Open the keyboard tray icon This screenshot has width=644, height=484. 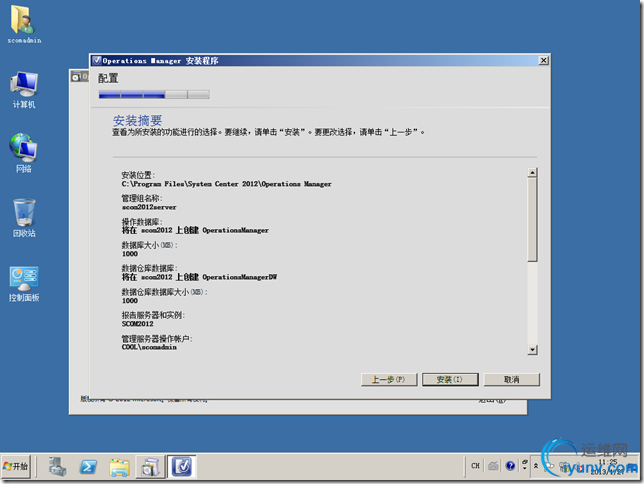pos(493,466)
